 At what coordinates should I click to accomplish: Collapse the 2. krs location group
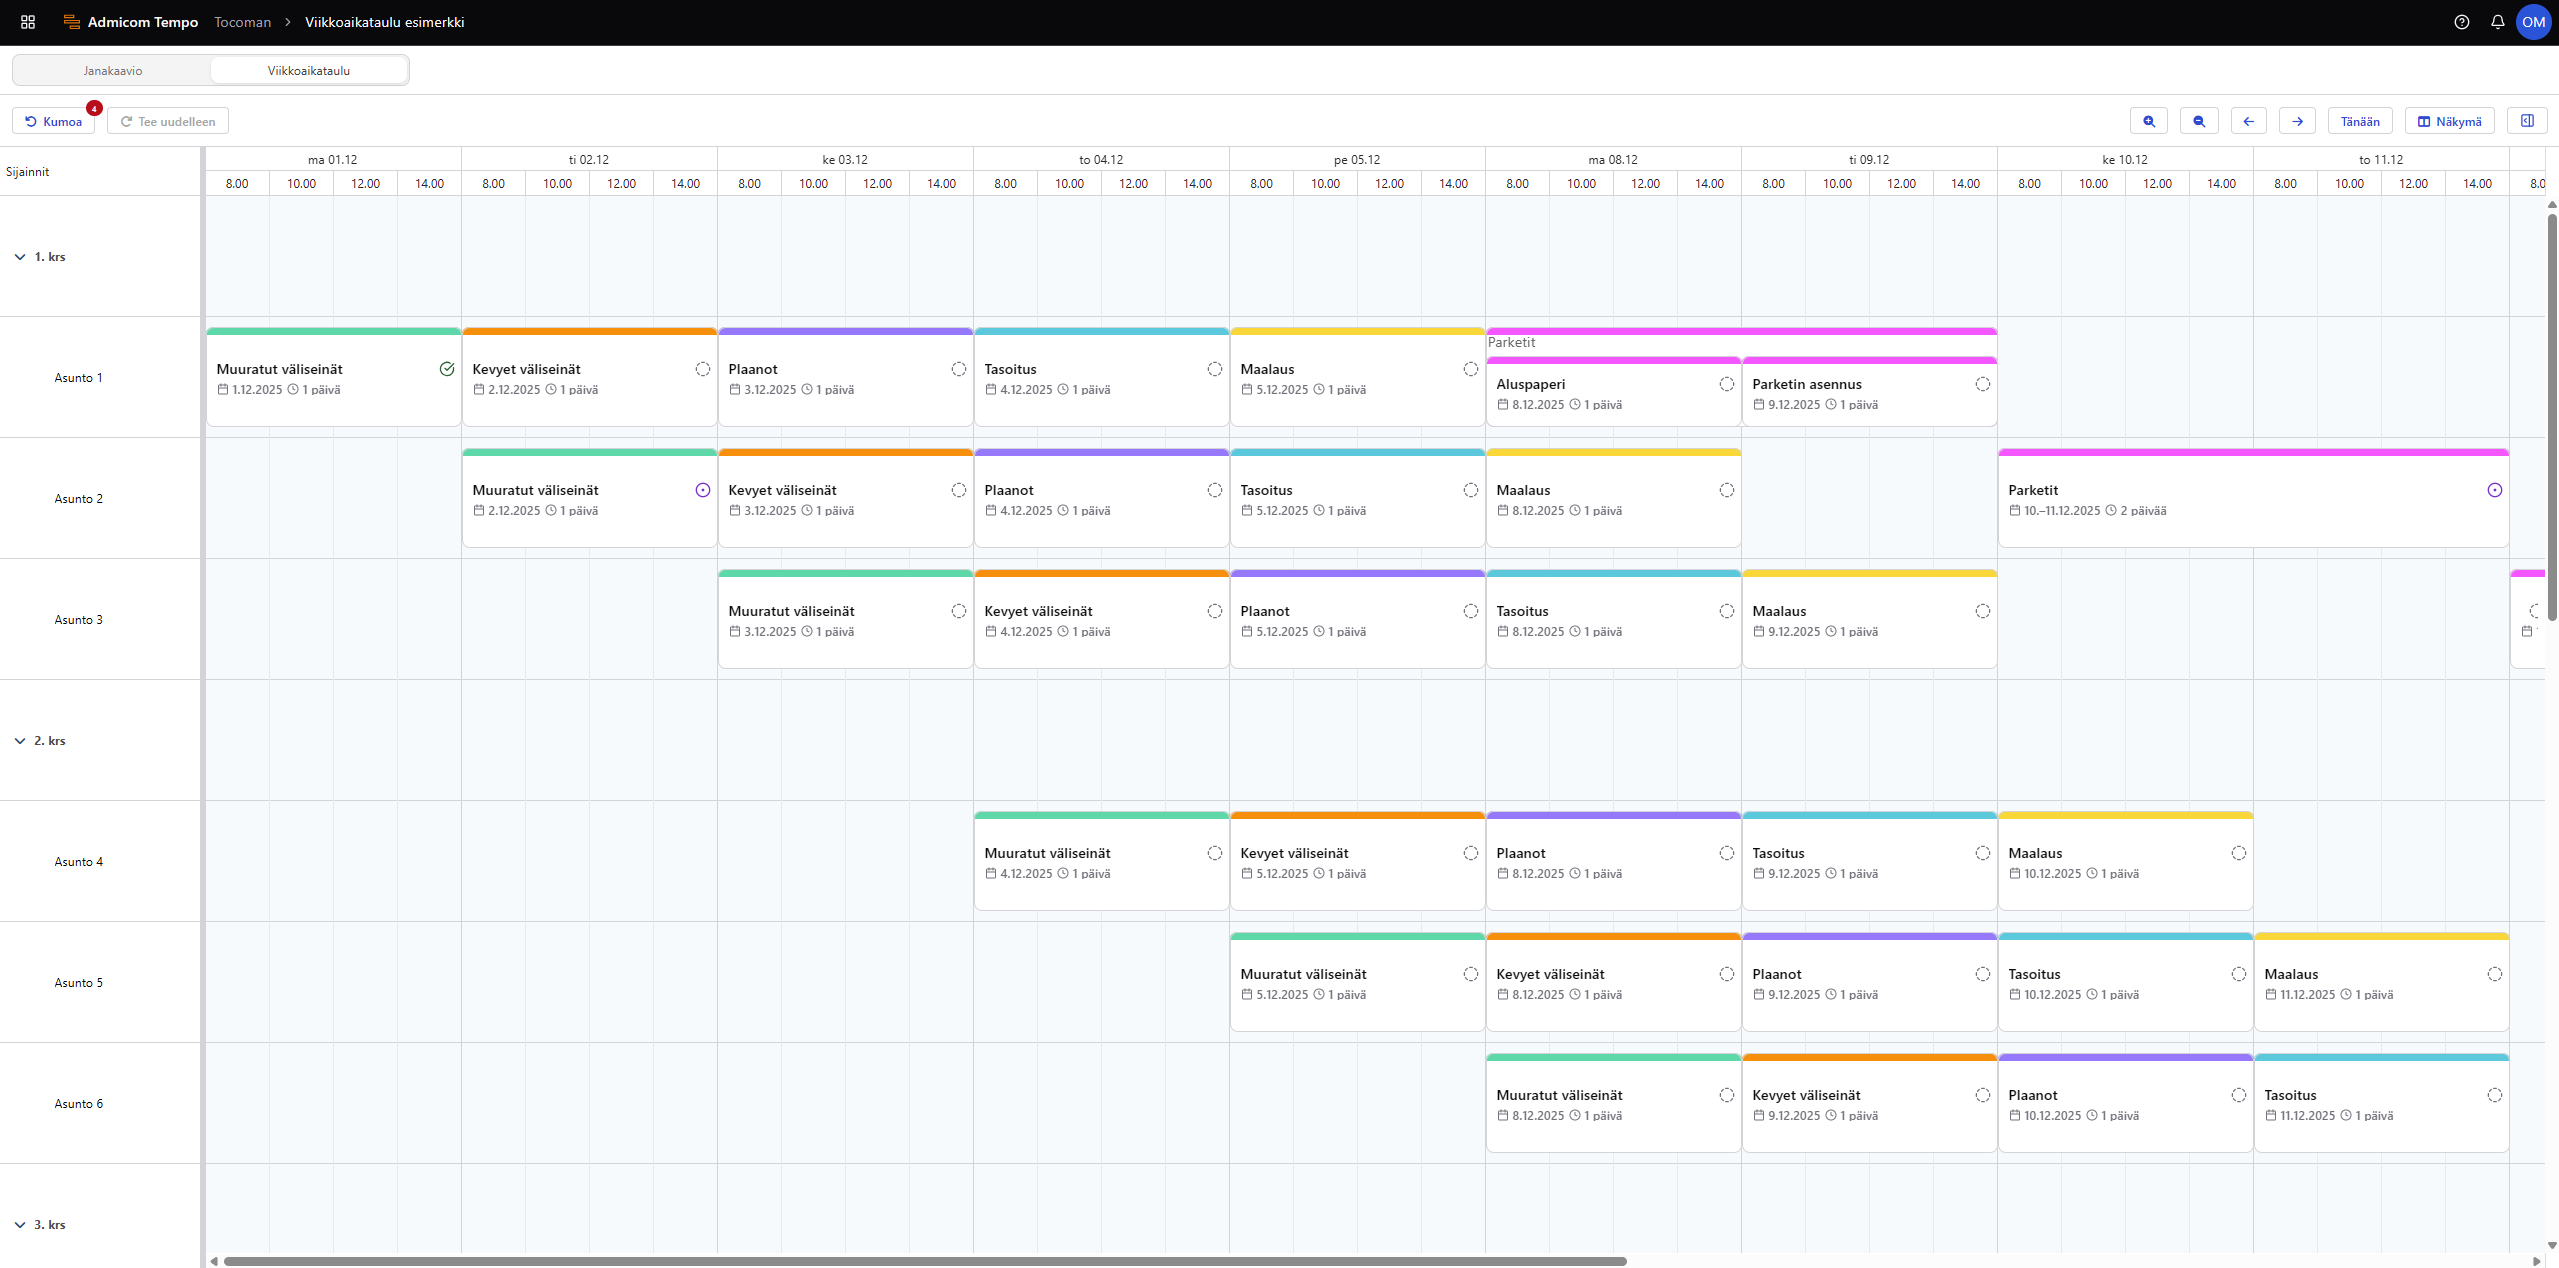20,741
